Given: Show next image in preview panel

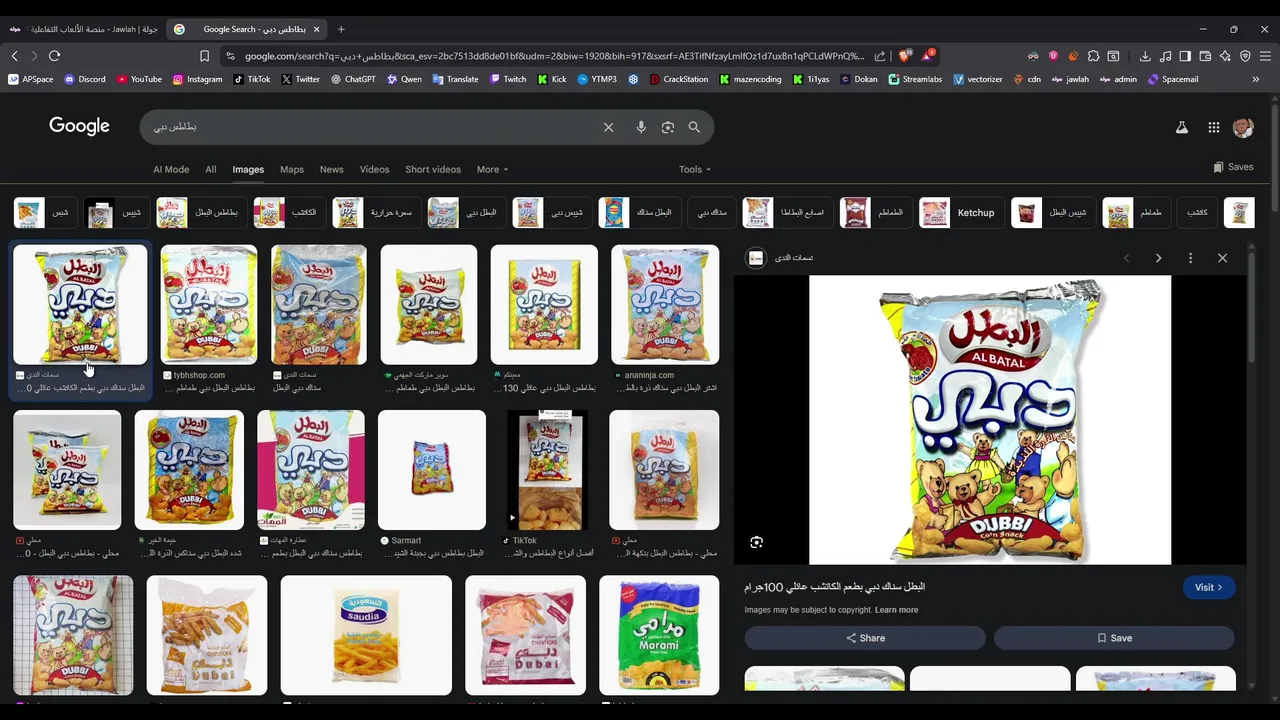Looking at the screenshot, I should click(x=1158, y=258).
